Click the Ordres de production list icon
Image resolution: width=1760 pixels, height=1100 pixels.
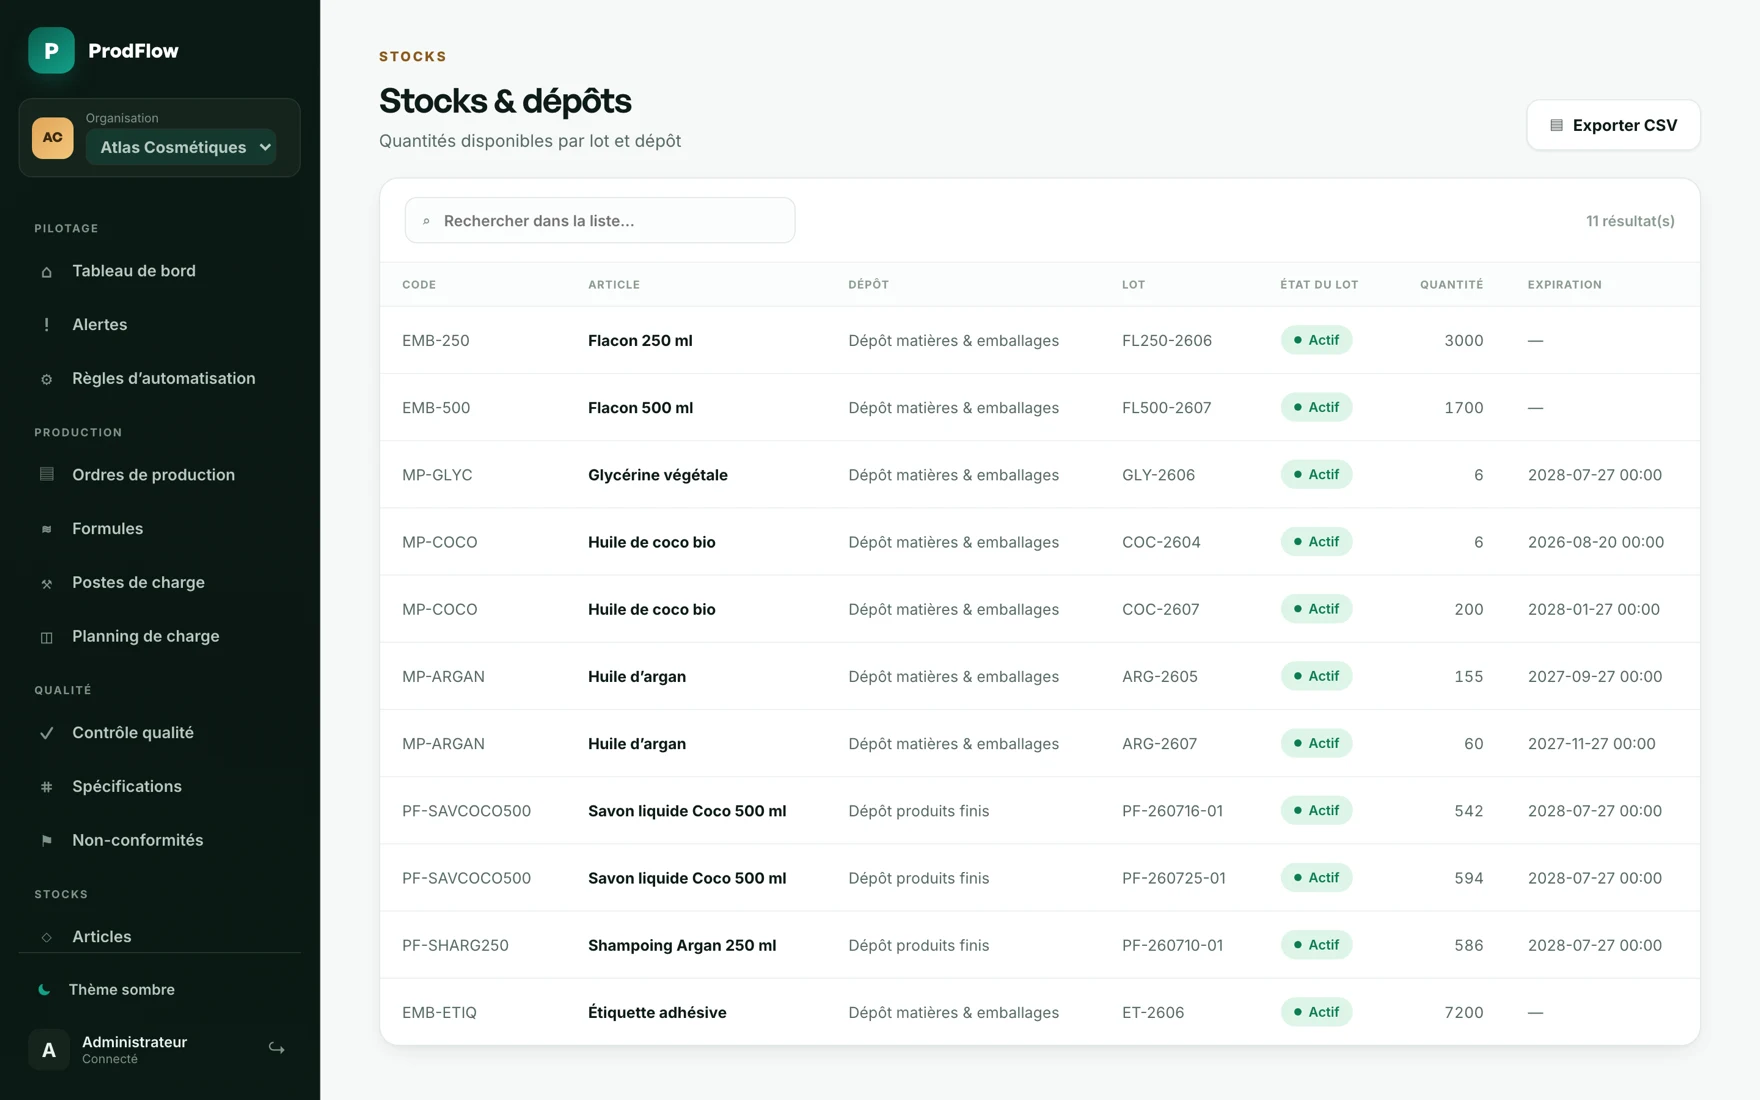46,474
